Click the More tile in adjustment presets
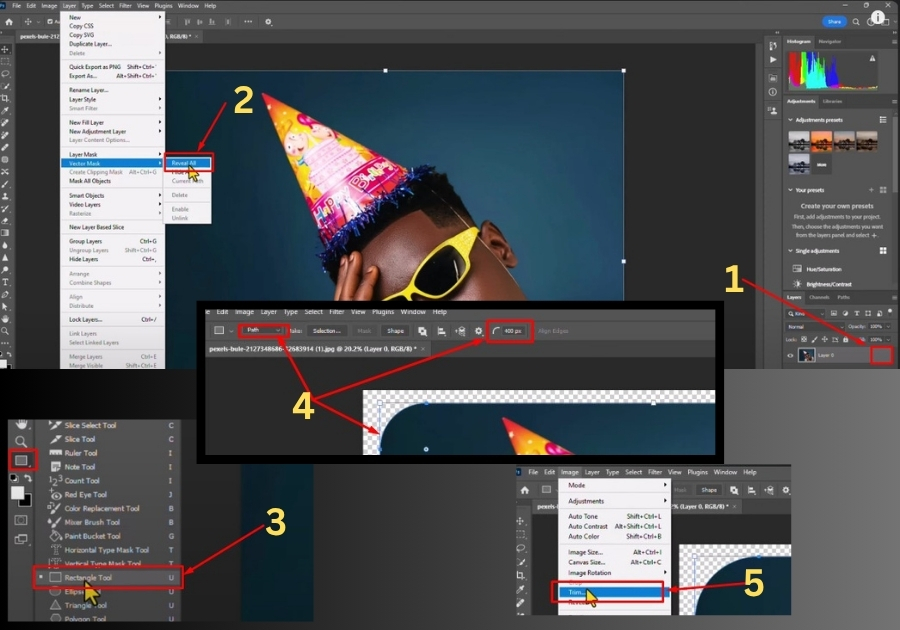This screenshot has width=900, height=630. click(821, 165)
